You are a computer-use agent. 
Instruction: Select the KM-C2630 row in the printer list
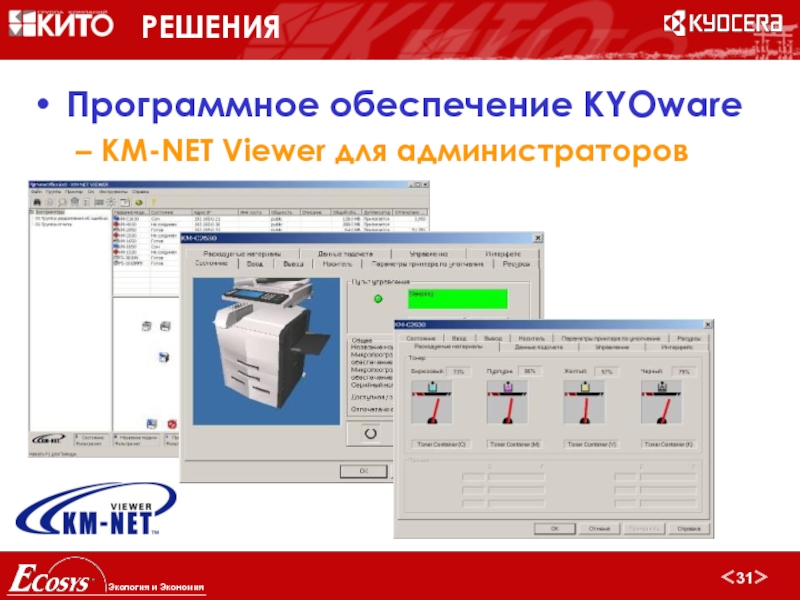coord(269,219)
